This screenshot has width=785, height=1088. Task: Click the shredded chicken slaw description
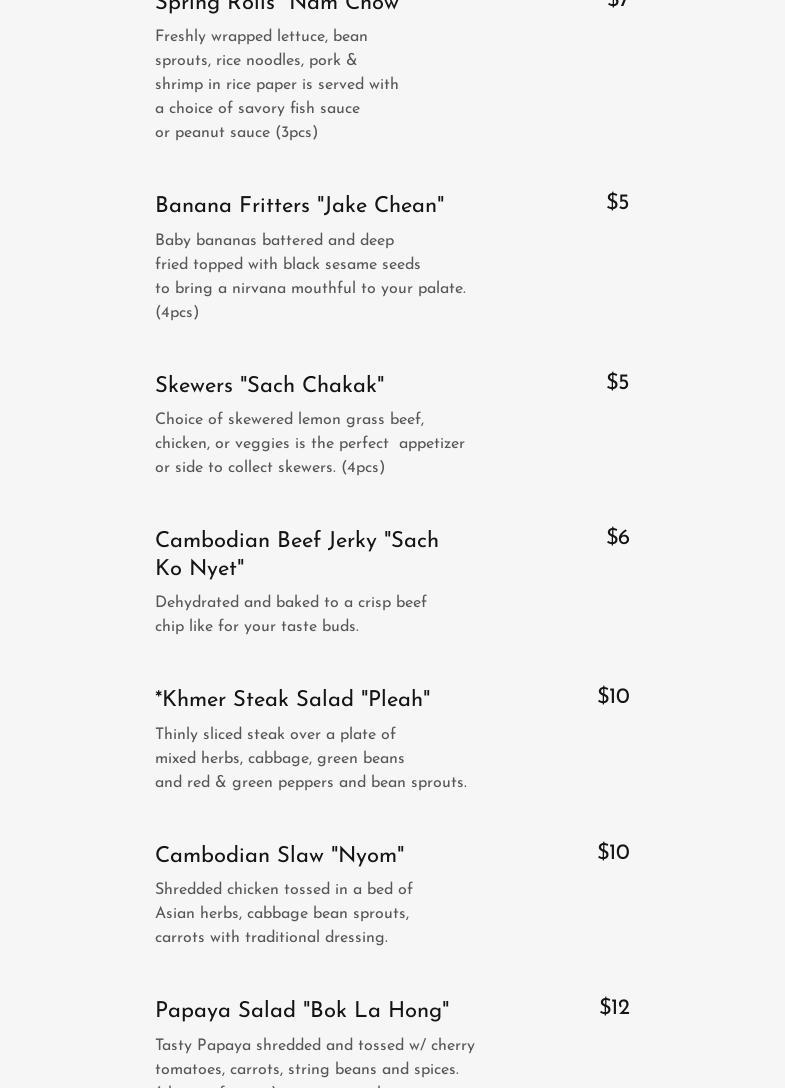point(283,914)
